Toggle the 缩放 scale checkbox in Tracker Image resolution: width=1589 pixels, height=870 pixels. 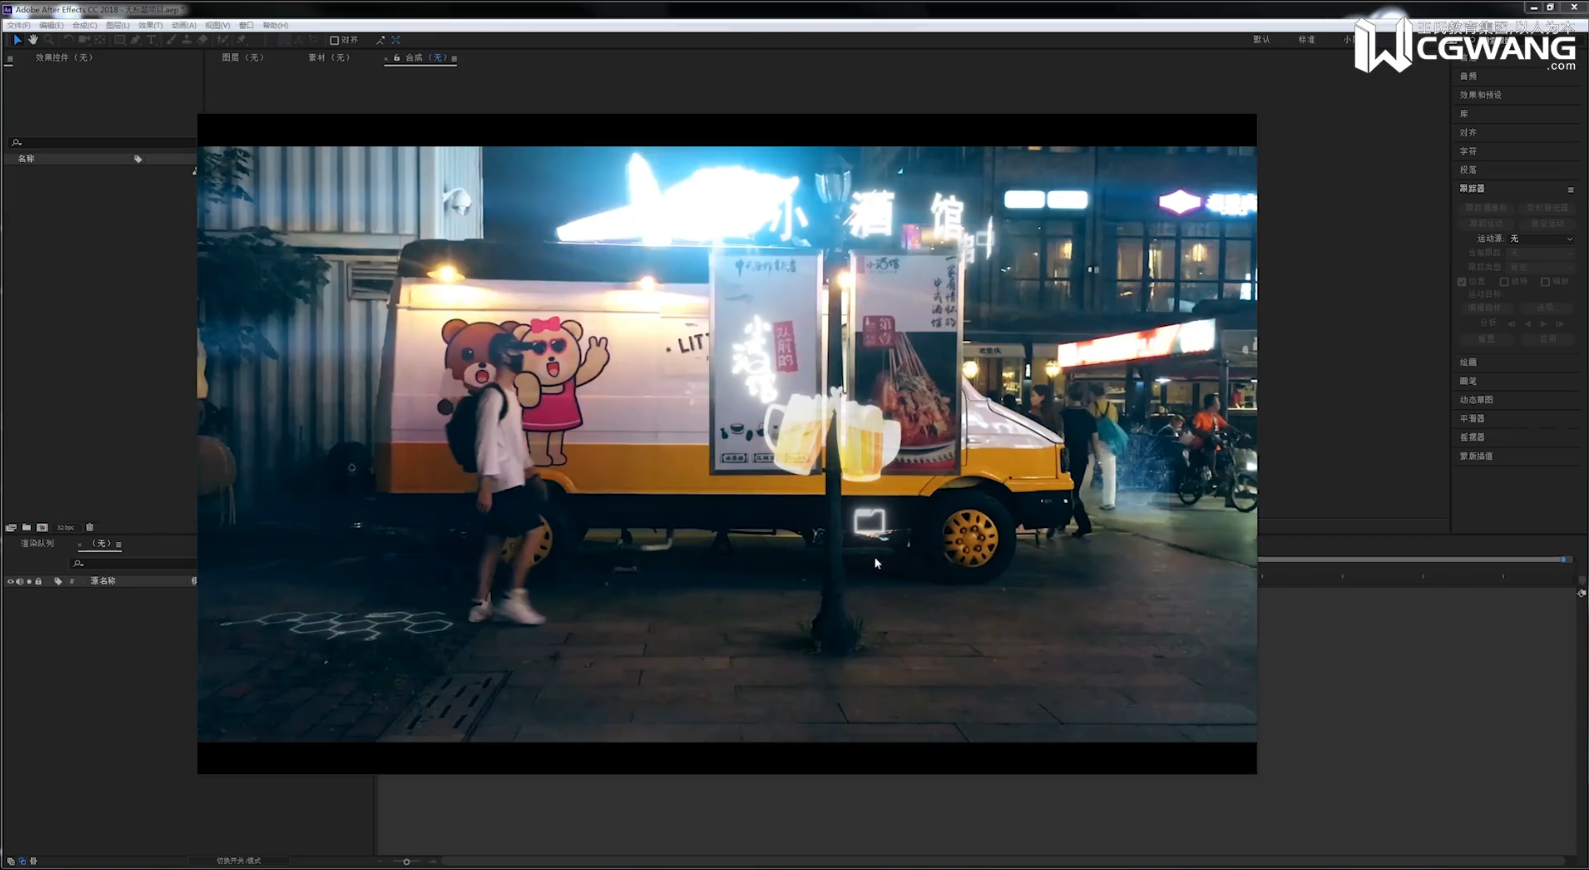(x=1545, y=282)
